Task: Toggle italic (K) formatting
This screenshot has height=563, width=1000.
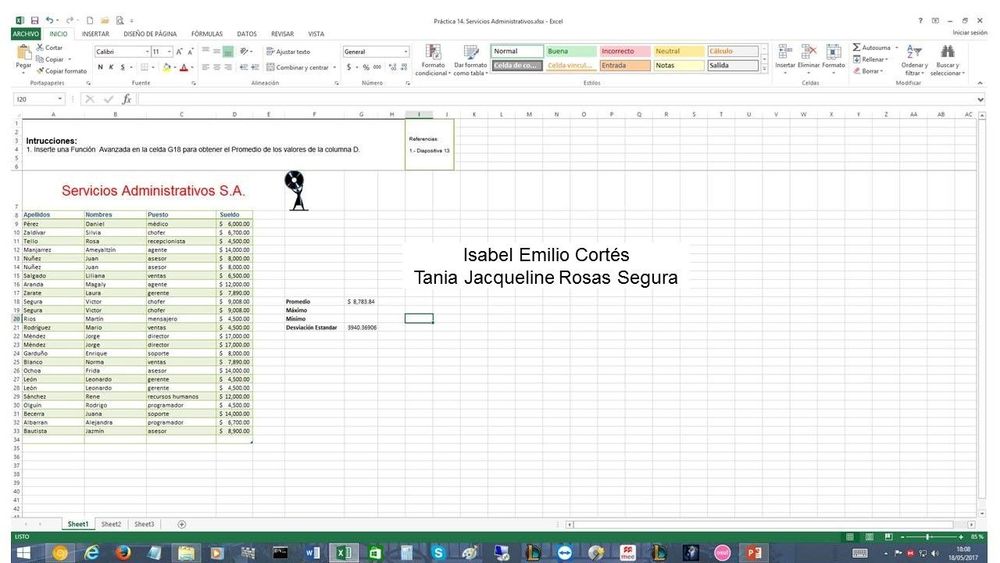Action: point(111,67)
